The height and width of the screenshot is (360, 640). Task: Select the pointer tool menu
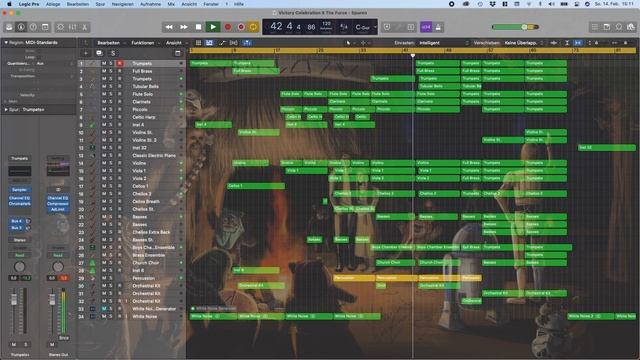click(x=349, y=42)
